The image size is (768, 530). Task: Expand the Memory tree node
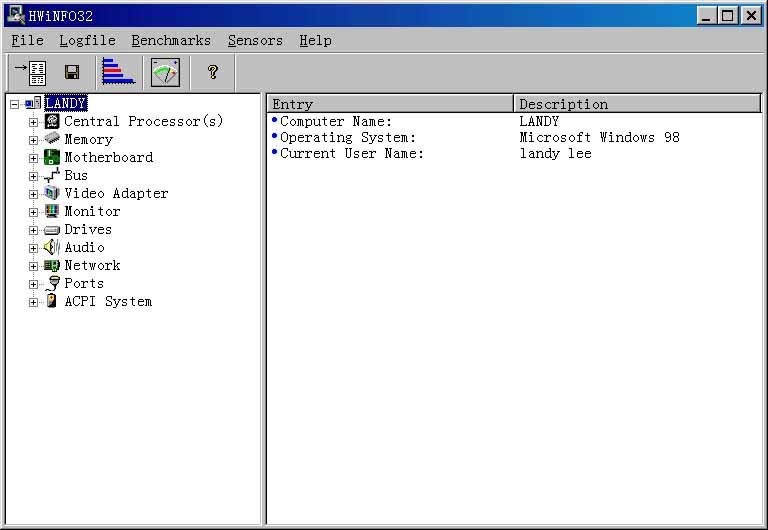33,140
